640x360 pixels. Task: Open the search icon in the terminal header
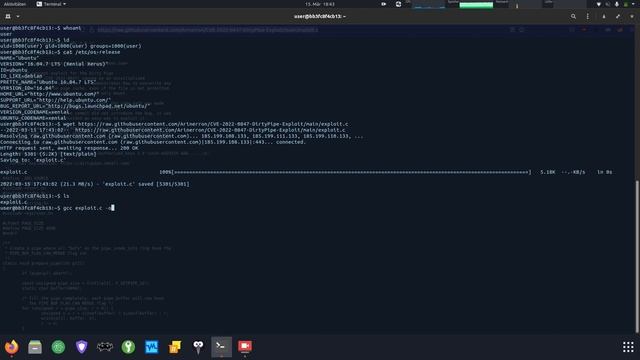tap(573, 16)
